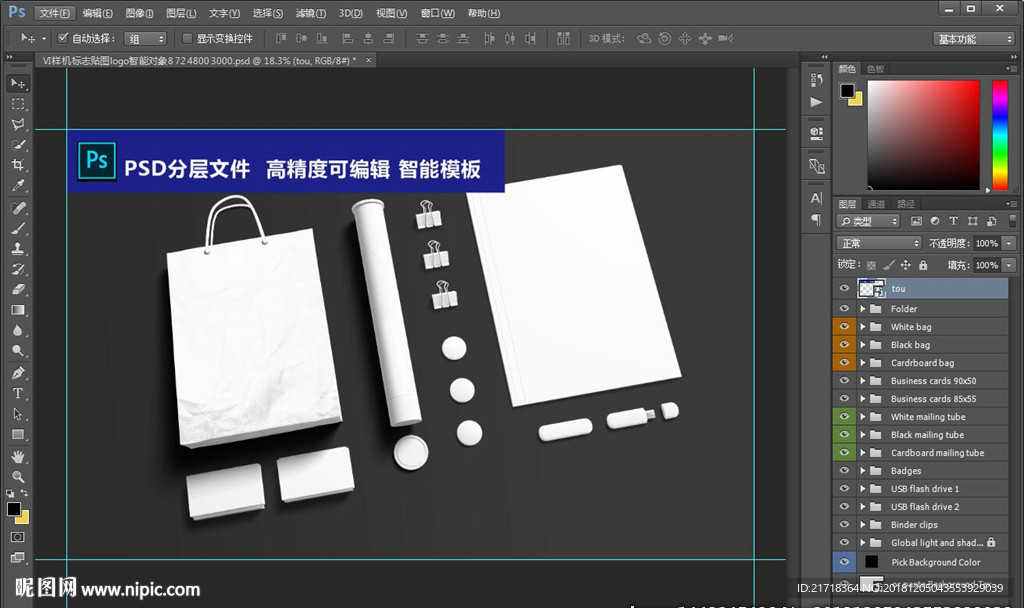The height and width of the screenshot is (608, 1024).
Task: Switch to the 通道 tab
Action: click(x=876, y=204)
